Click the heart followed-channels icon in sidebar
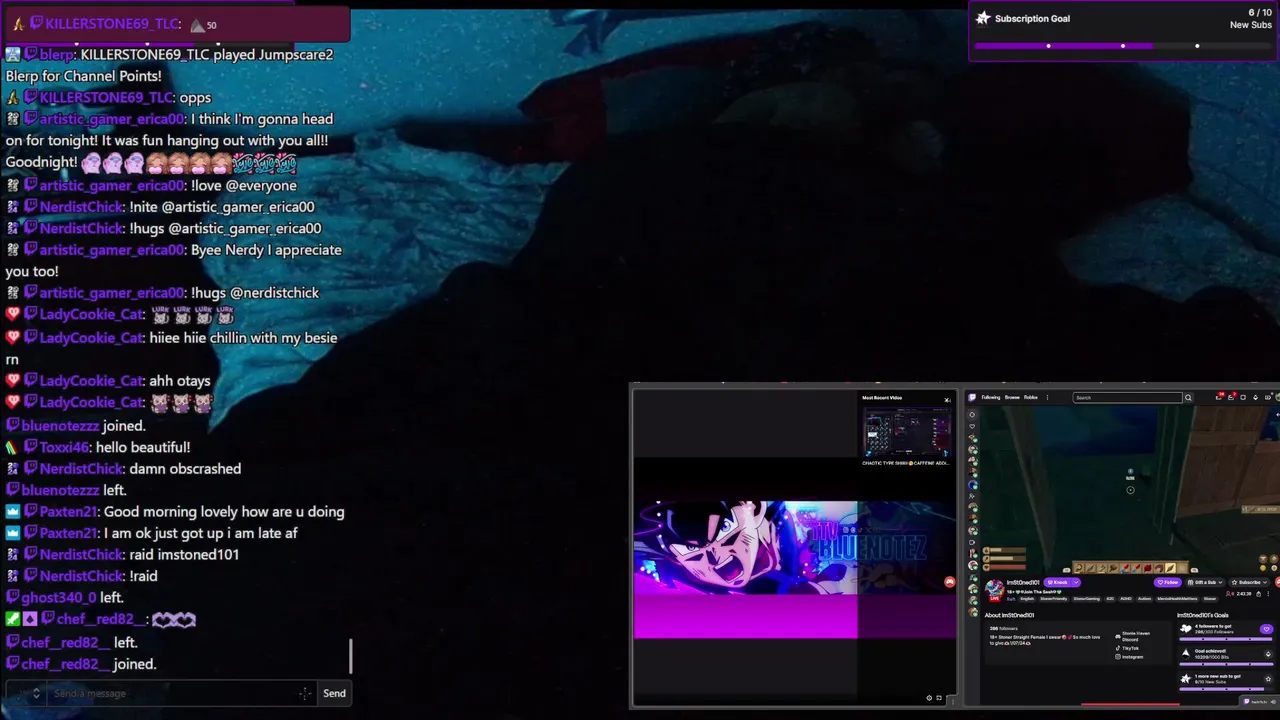Viewport: 1280px width, 720px height. click(972, 426)
